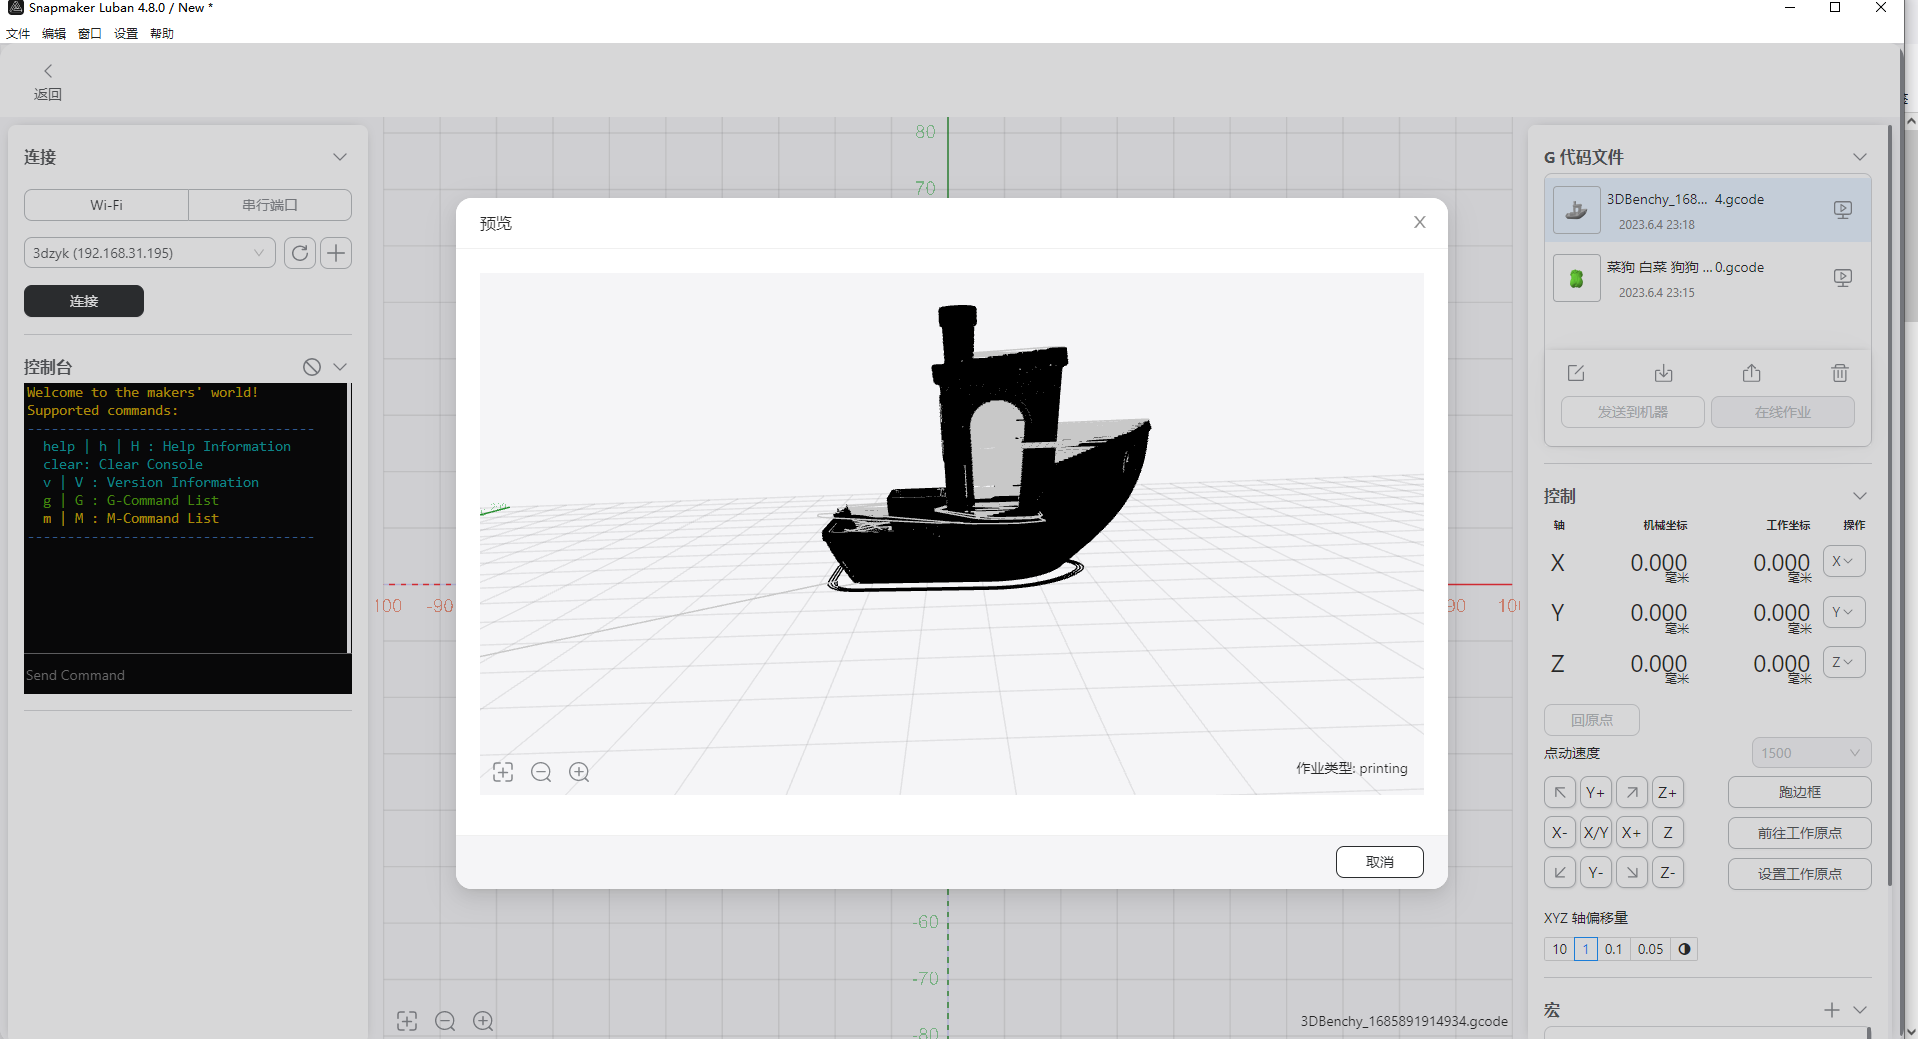
Task: Set XYZ offset step to 0.1
Action: [1614, 949]
